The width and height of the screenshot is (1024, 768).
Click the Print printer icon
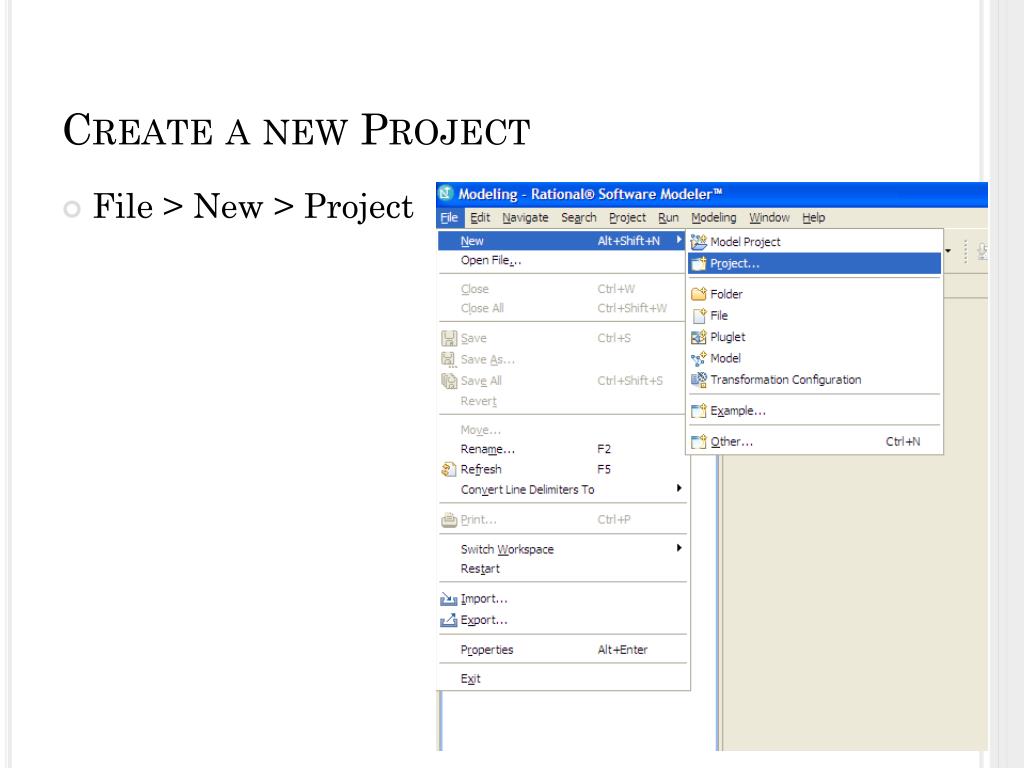(449, 520)
